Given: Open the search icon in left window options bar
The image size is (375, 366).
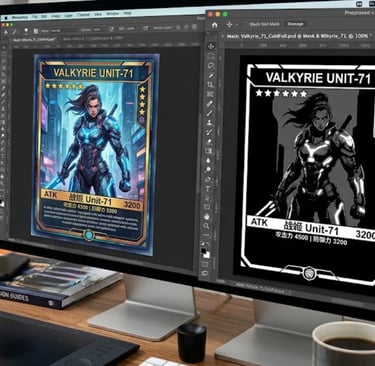Looking at the screenshot, I should (x=178, y=27).
